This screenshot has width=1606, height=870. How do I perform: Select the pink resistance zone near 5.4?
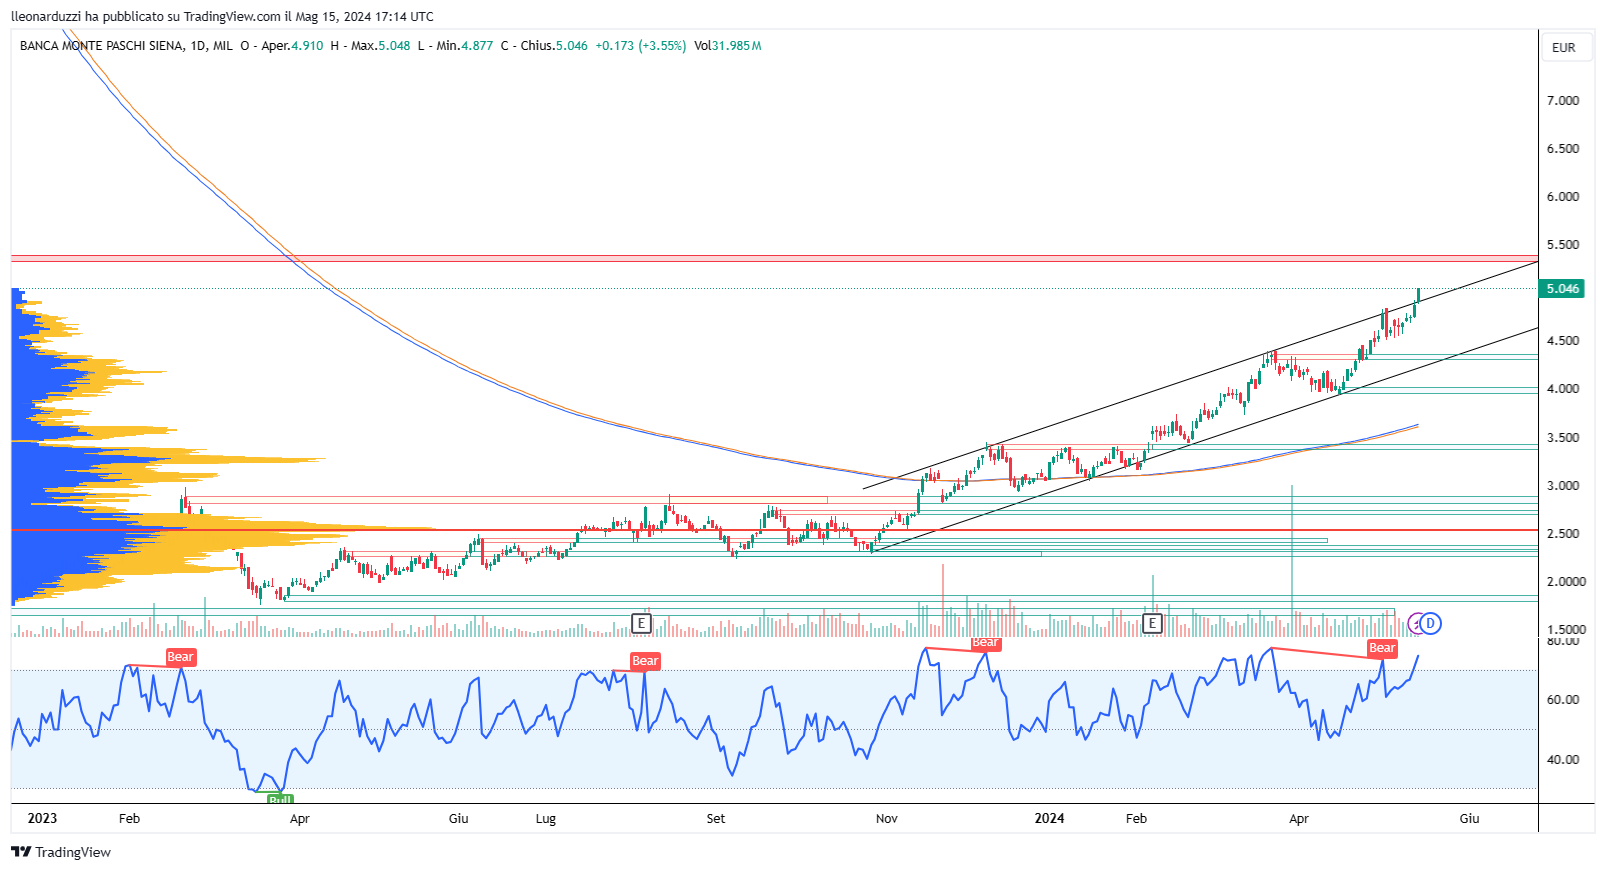pos(774,259)
